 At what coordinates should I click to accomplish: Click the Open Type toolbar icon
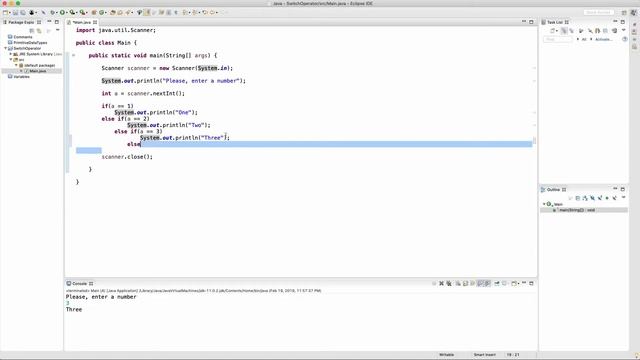[x=113, y=13]
